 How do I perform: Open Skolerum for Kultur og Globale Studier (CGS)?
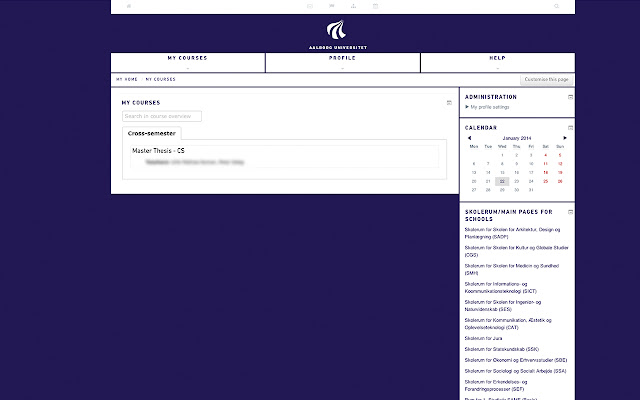point(516,251)
